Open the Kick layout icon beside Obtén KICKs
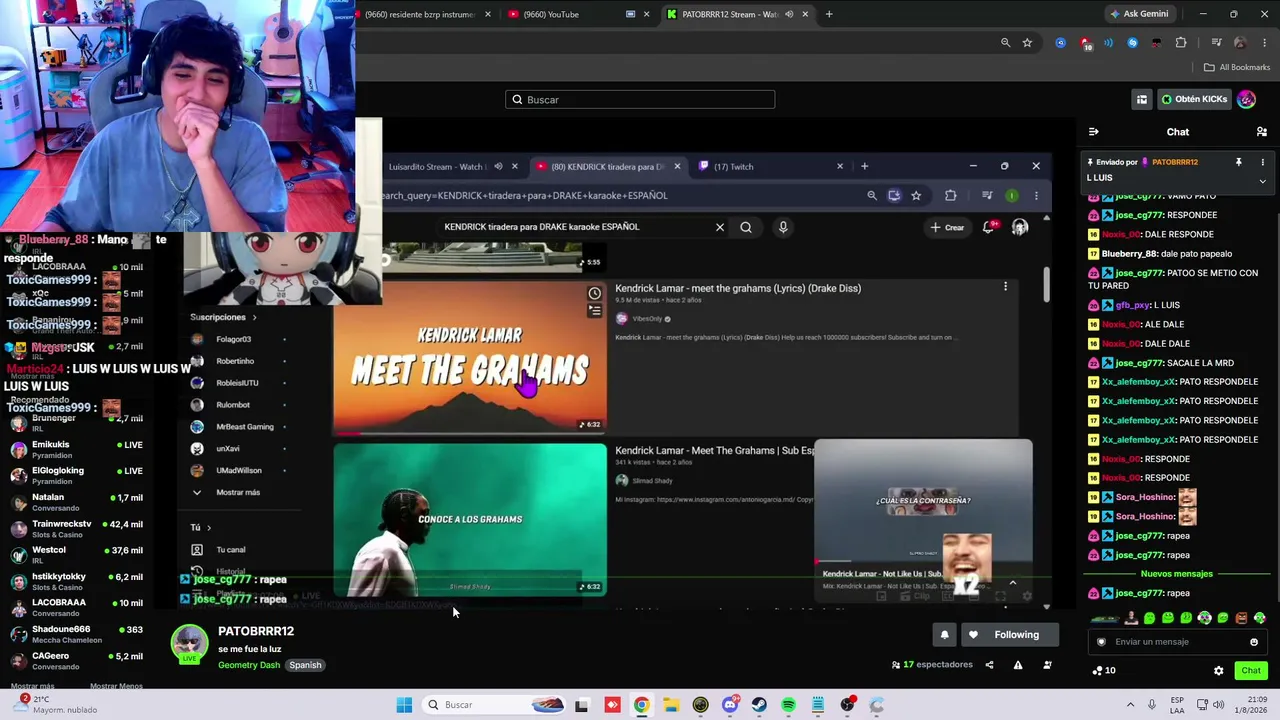Image resolution: width=1280 pixels, height=720 pixels. [x=1141, y=99]
